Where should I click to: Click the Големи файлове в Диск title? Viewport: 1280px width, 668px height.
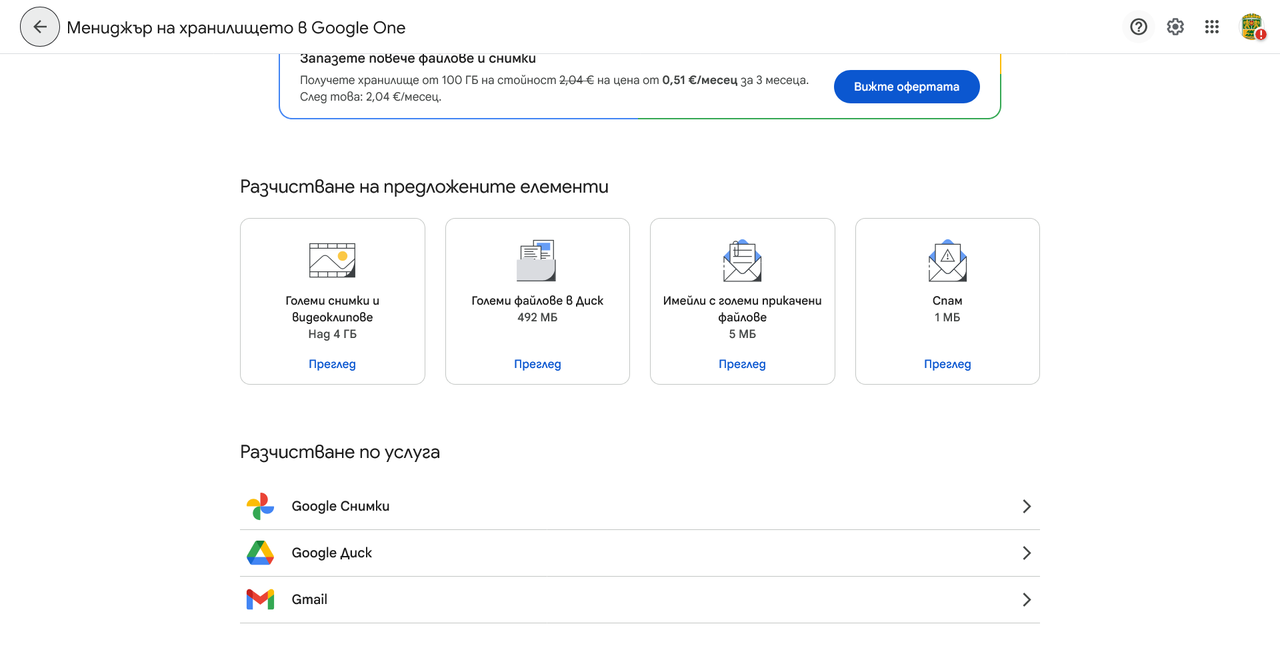coord(537,300)
